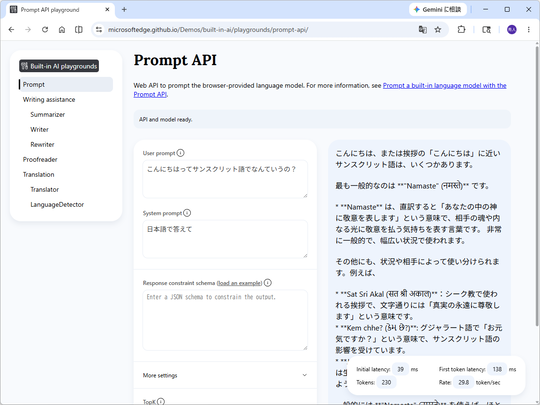540x405 pixels.
Task: Click the page vertical scrollbar
Action: [x=537, y=186]
